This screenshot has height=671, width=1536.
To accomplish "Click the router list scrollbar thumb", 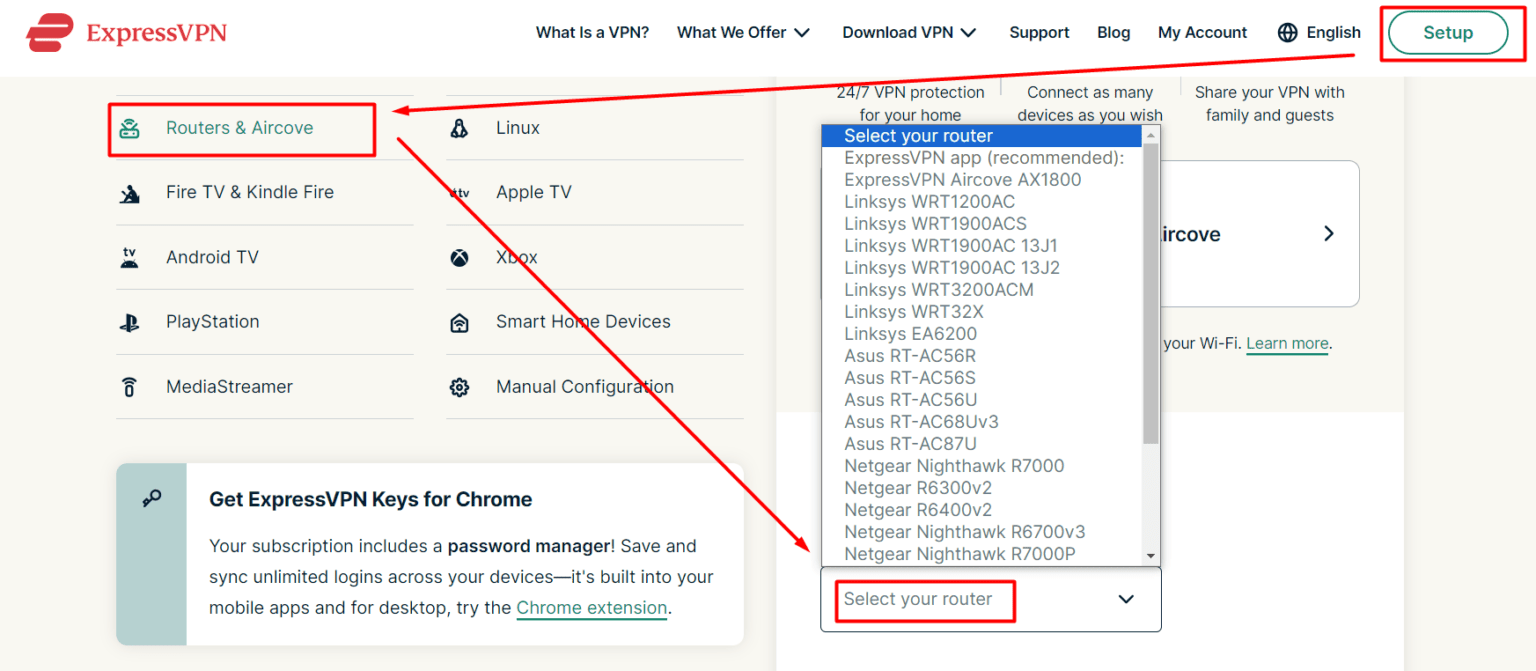I will coord(1151,293).
